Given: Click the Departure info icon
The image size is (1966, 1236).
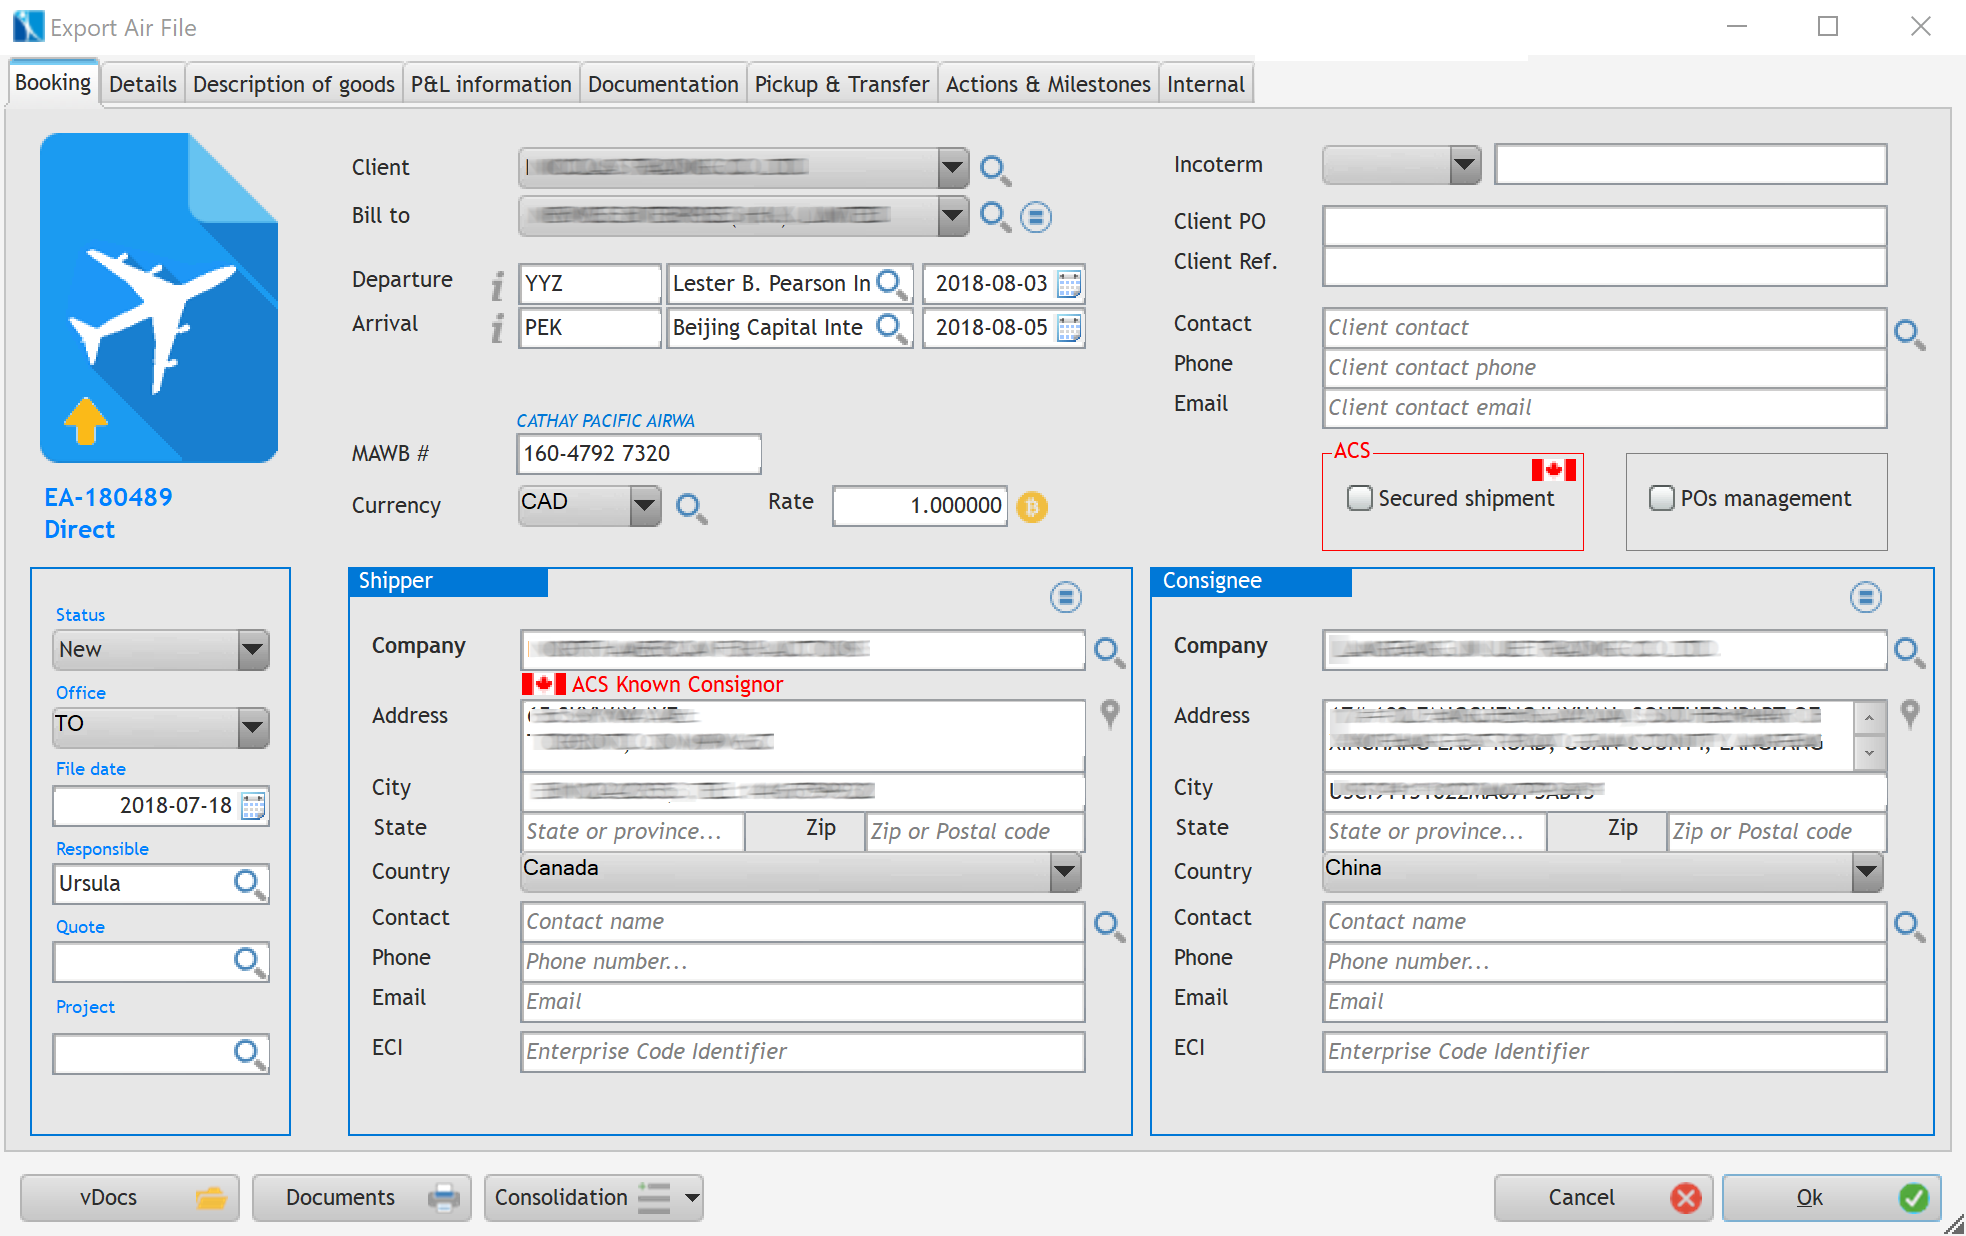Looking at the screenshot, I should click(x=497, y=286).
